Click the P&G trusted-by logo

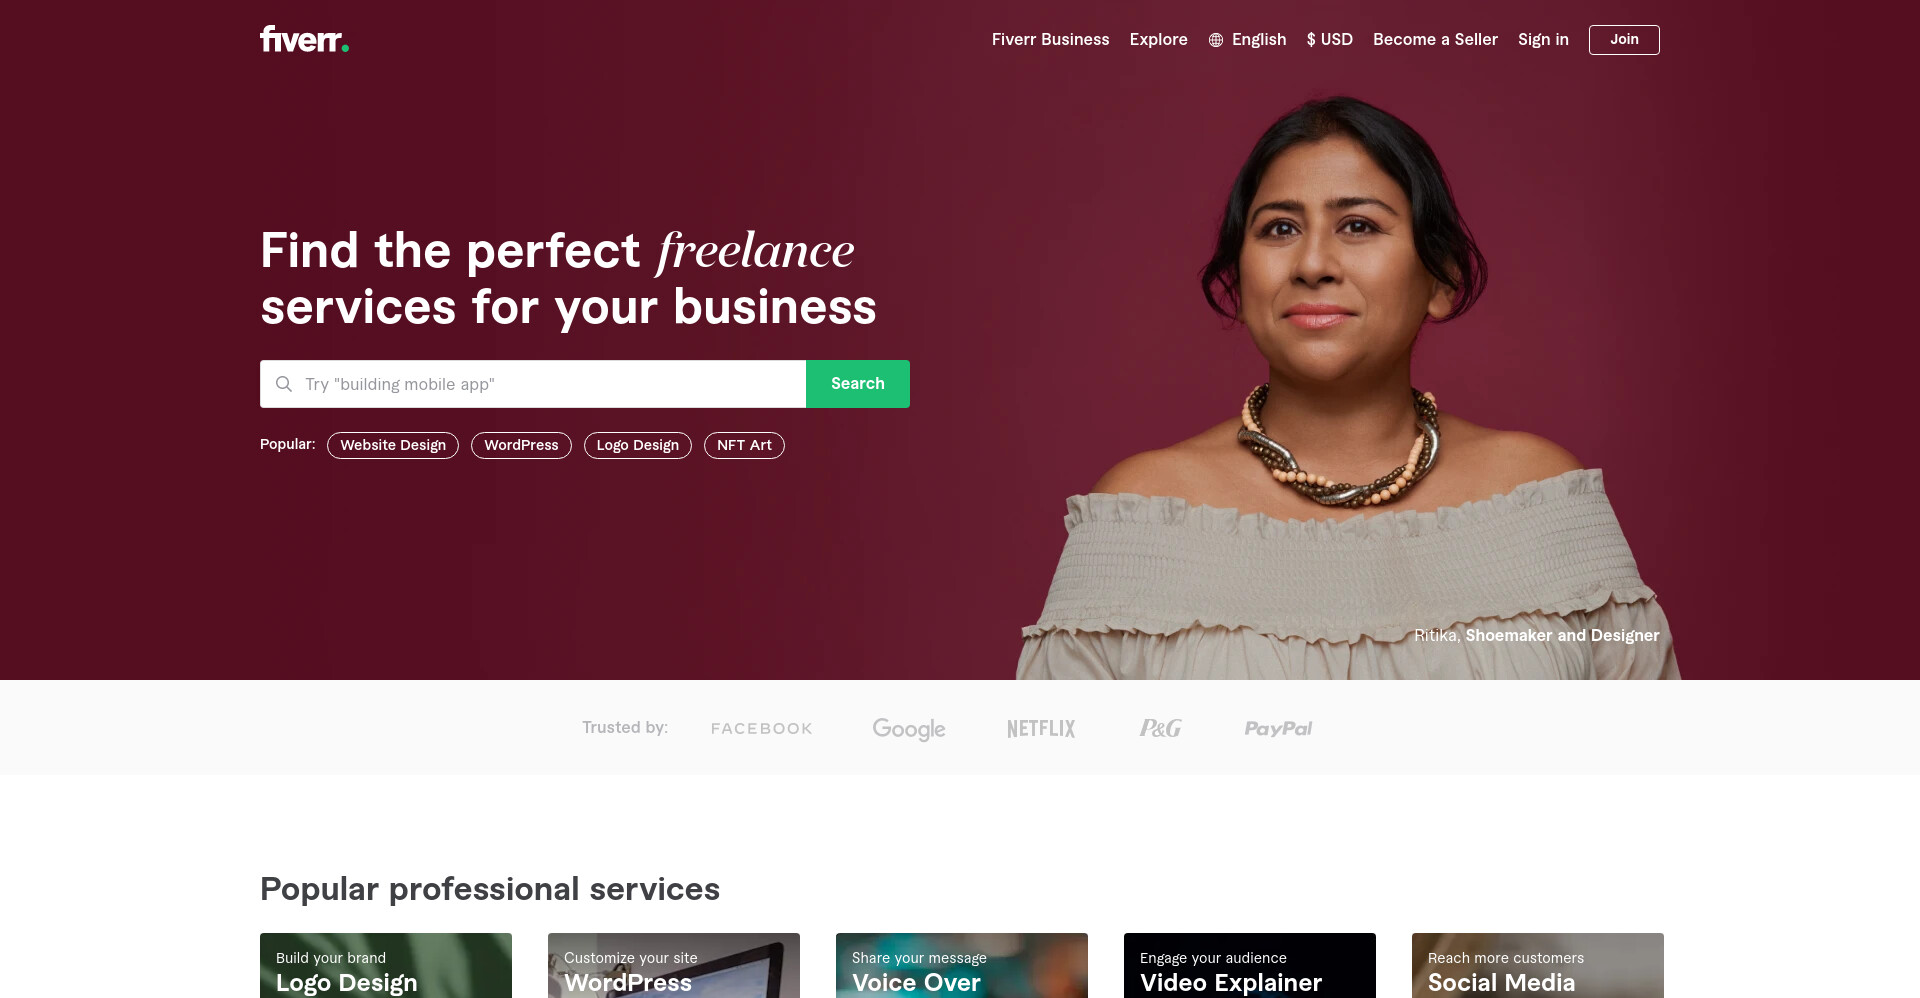point(1160,729)
